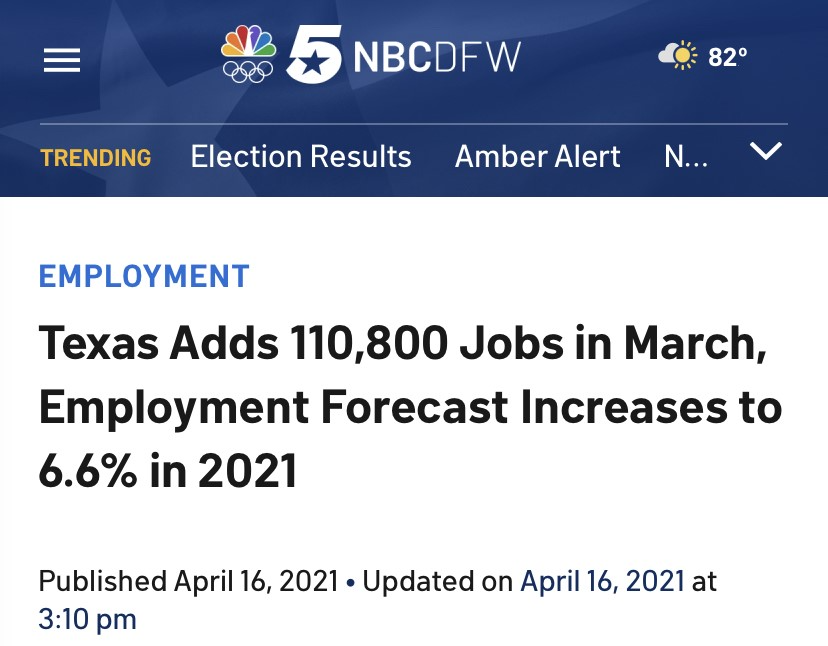Select the Election Results trending item
This screenshot has width=828, height=646.
301,156
